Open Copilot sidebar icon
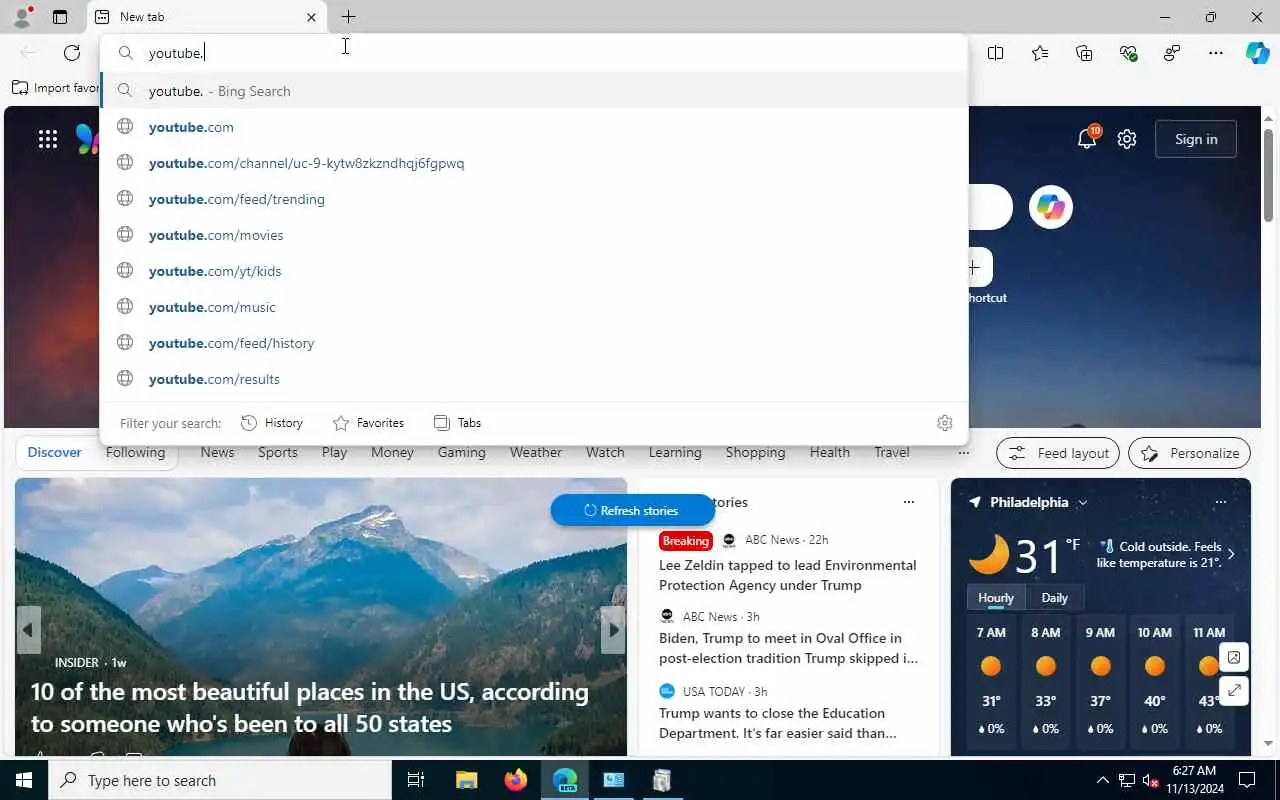Image resolution: width=1280 pixels, height=800 pixels. point(1258,53)
